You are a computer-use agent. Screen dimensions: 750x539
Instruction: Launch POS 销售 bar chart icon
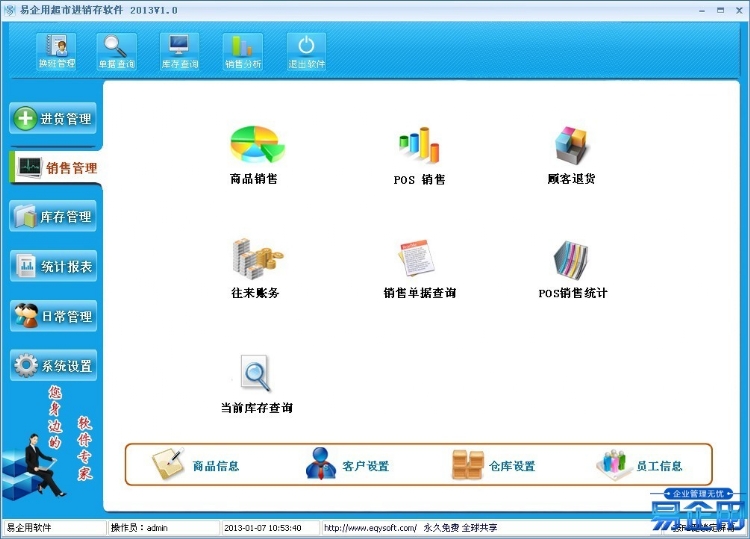click(419, 144)
